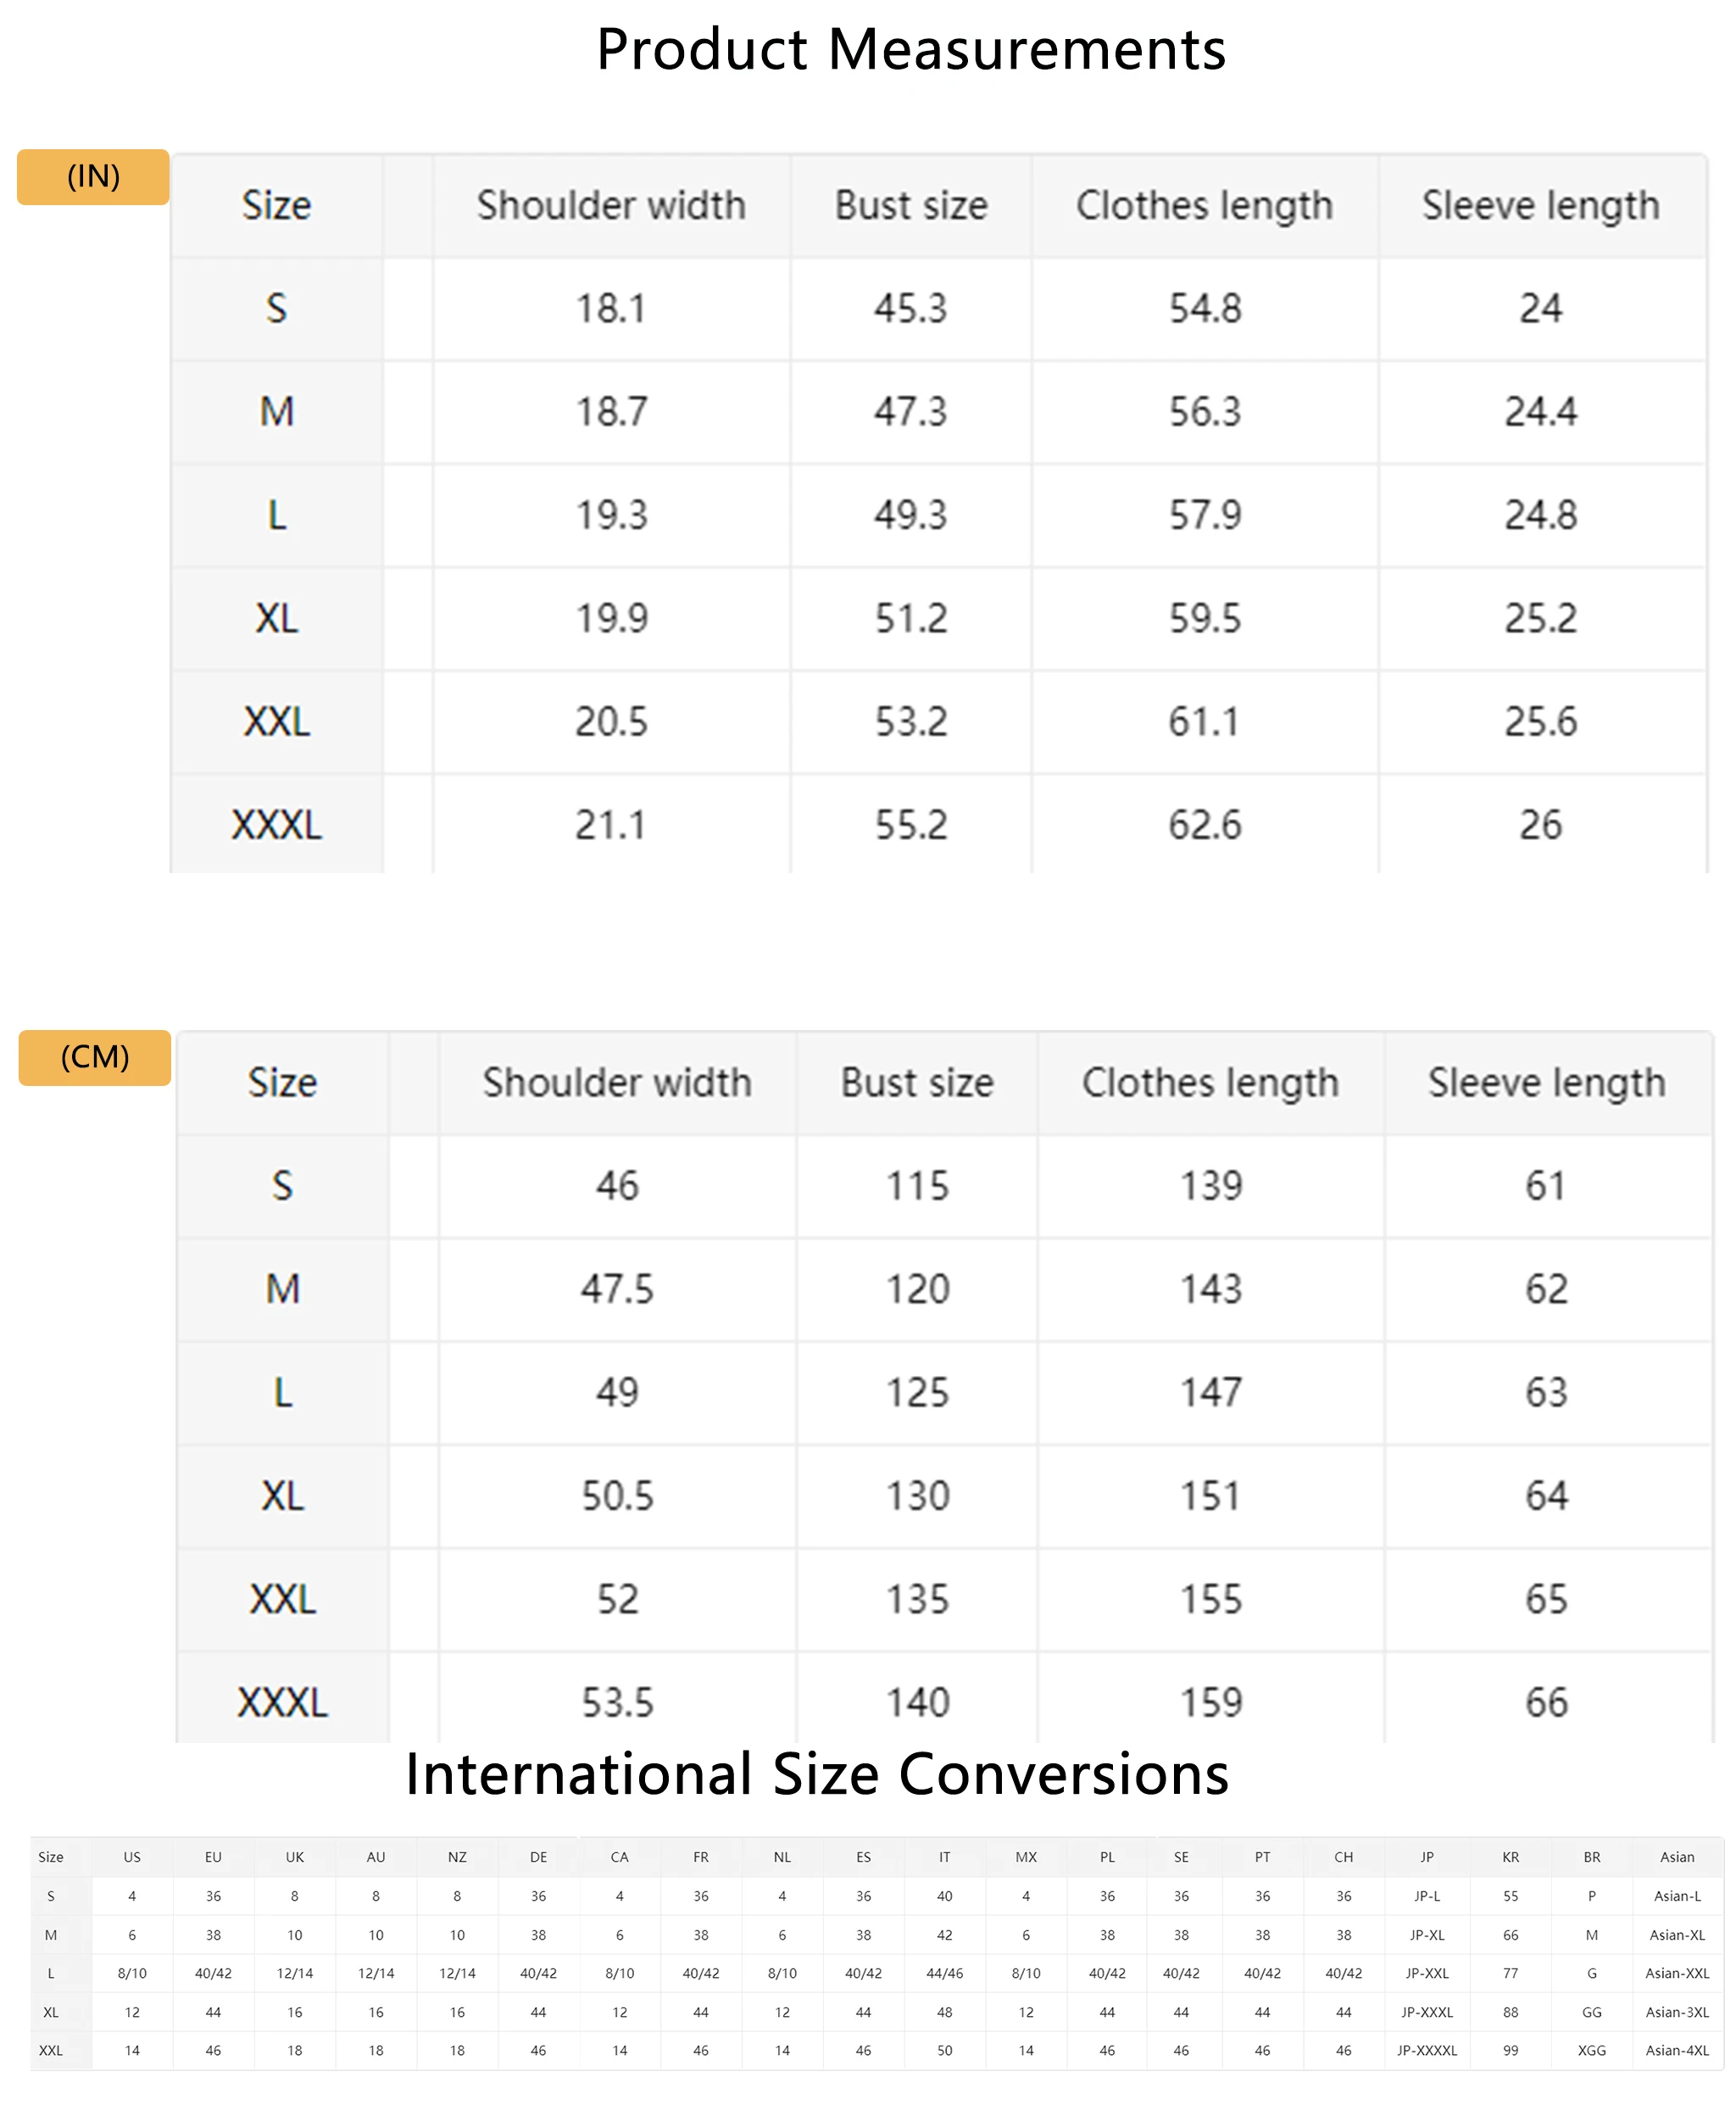Click the 18.1 shoulder width cell

(x=611, y=308)
